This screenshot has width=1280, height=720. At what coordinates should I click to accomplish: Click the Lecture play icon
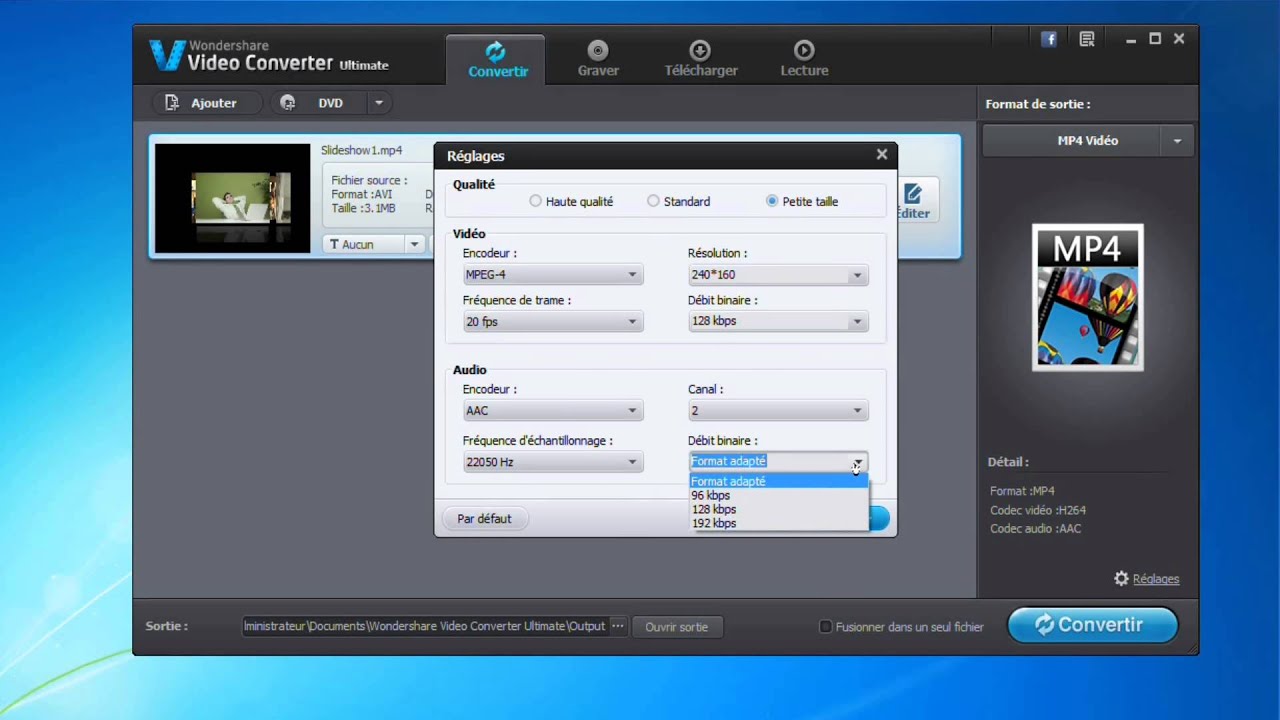[x=804, y=50]
